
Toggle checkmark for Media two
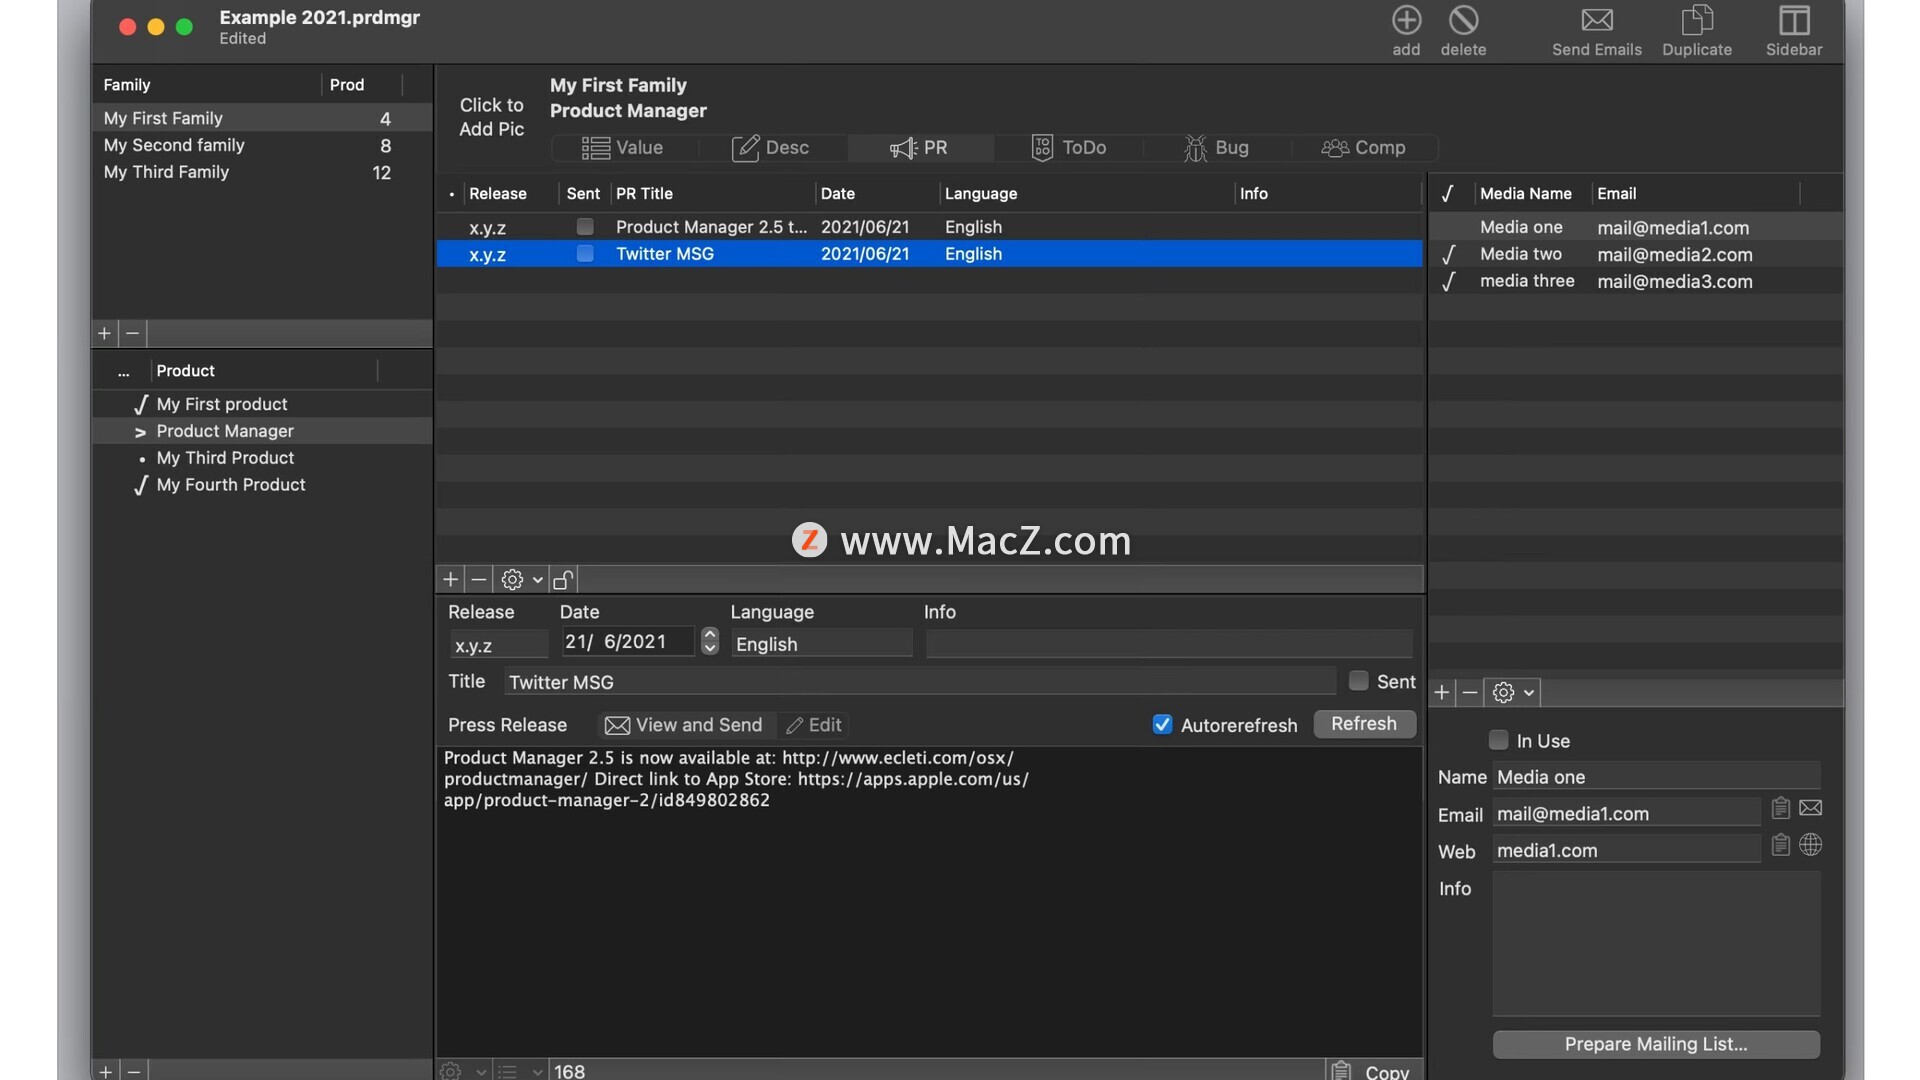point(1448,255)
